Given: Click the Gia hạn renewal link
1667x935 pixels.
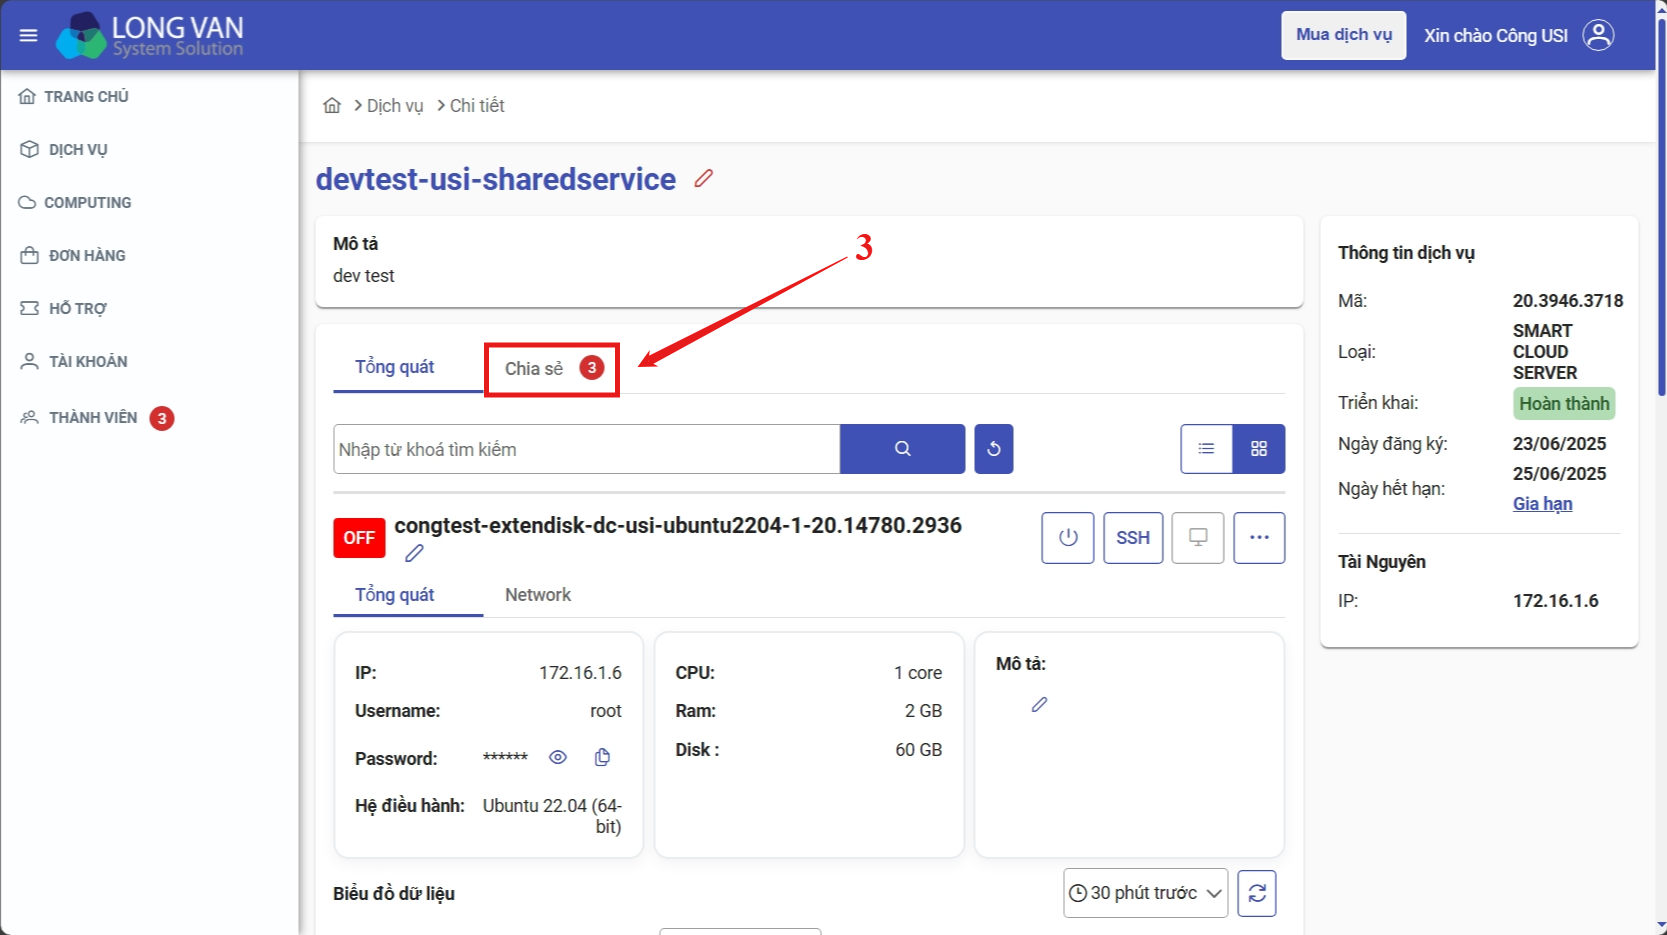Looking at the screenshot, I should tap(1542, 504).
